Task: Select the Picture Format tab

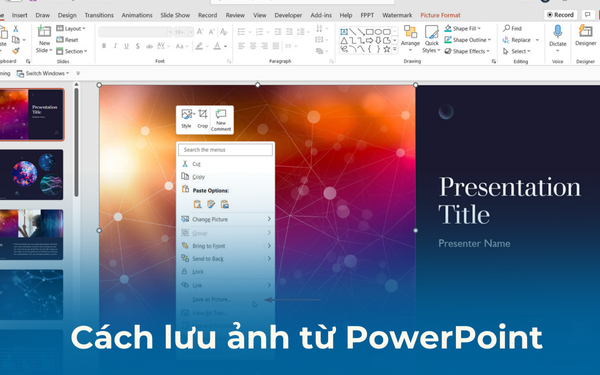Action: pyautogui.click(x=440, y=15)
